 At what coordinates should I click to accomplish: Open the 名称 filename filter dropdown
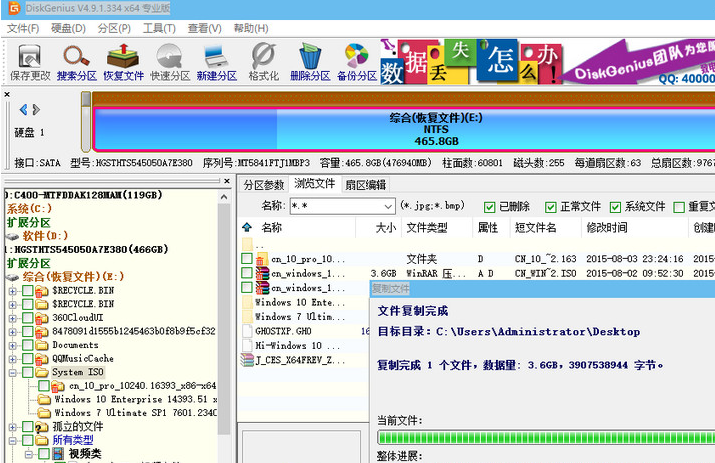(x=388, y=206)
